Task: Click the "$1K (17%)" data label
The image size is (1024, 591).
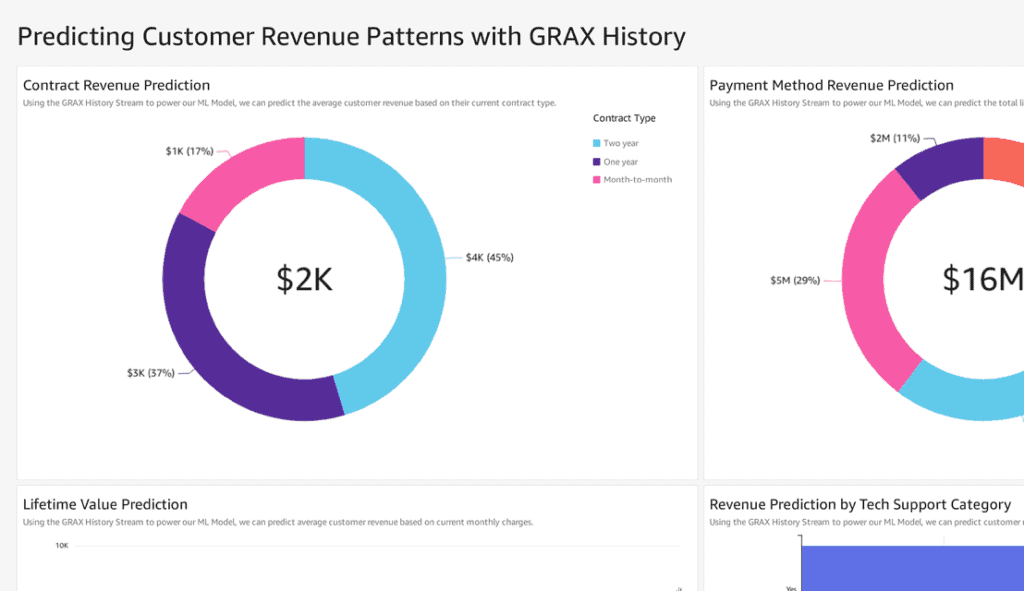Action: click(189, 151)
